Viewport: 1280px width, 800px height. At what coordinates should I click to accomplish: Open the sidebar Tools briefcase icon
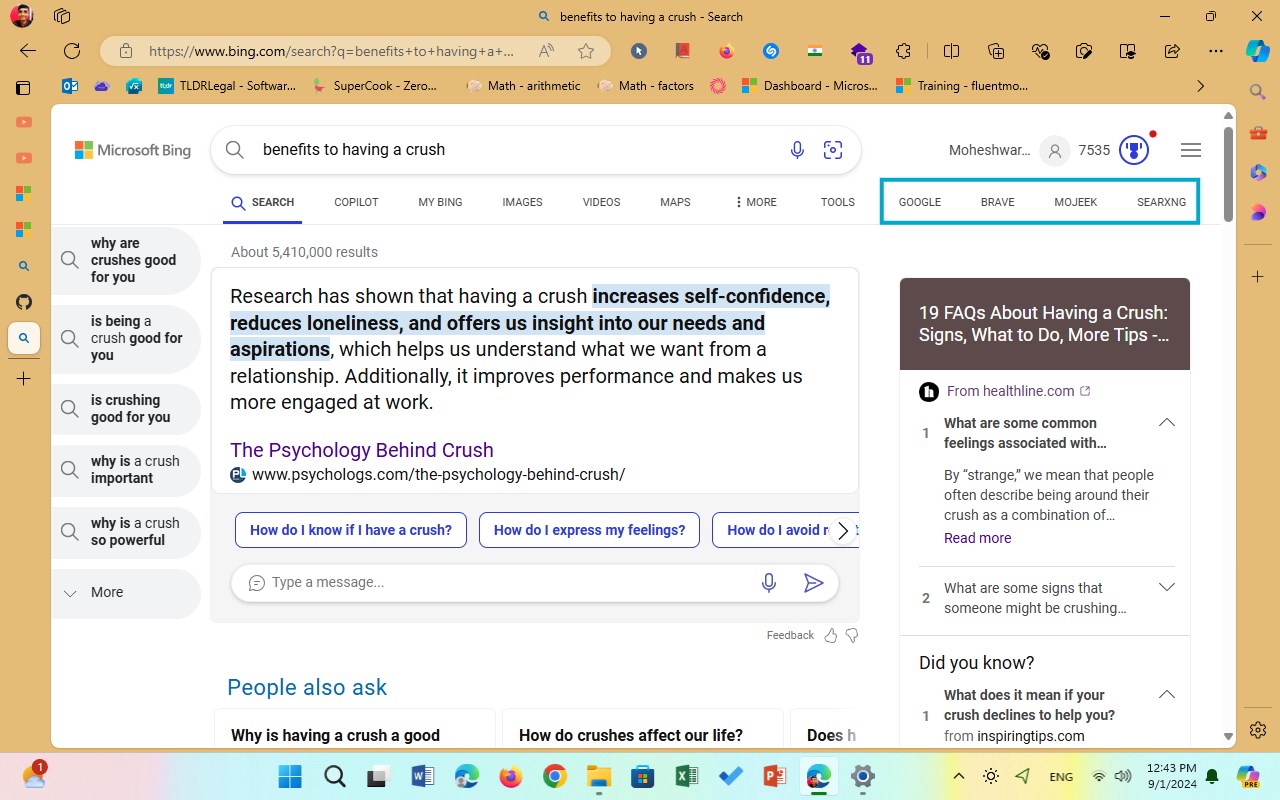coord(1258,133)
